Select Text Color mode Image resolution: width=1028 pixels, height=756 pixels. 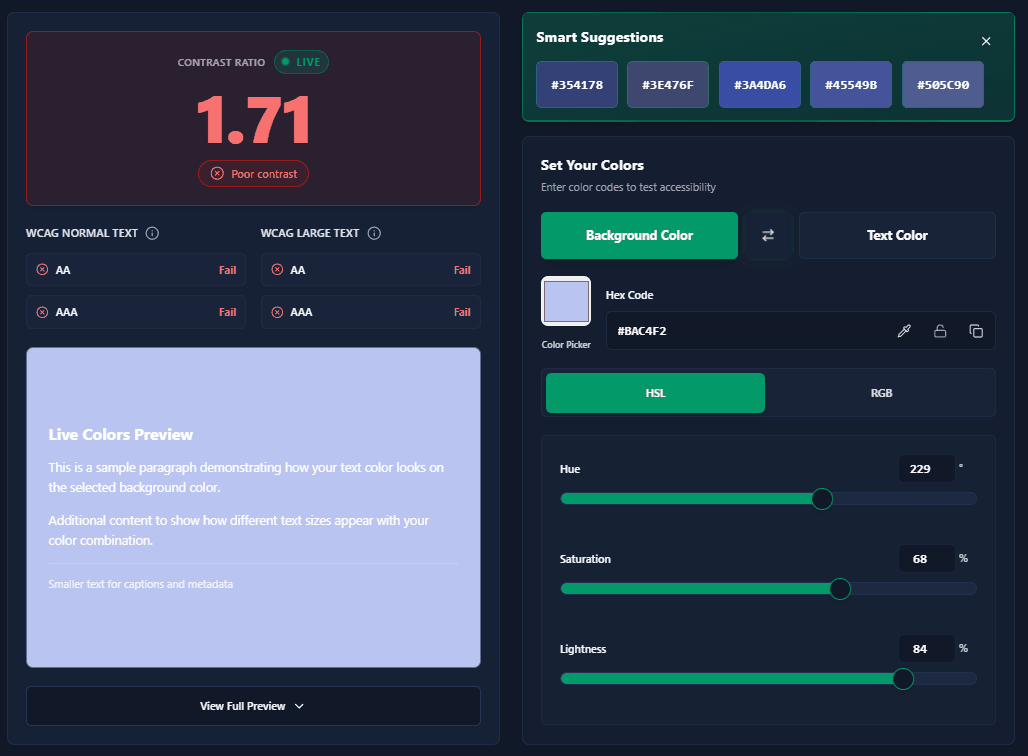tap(896, 235)
